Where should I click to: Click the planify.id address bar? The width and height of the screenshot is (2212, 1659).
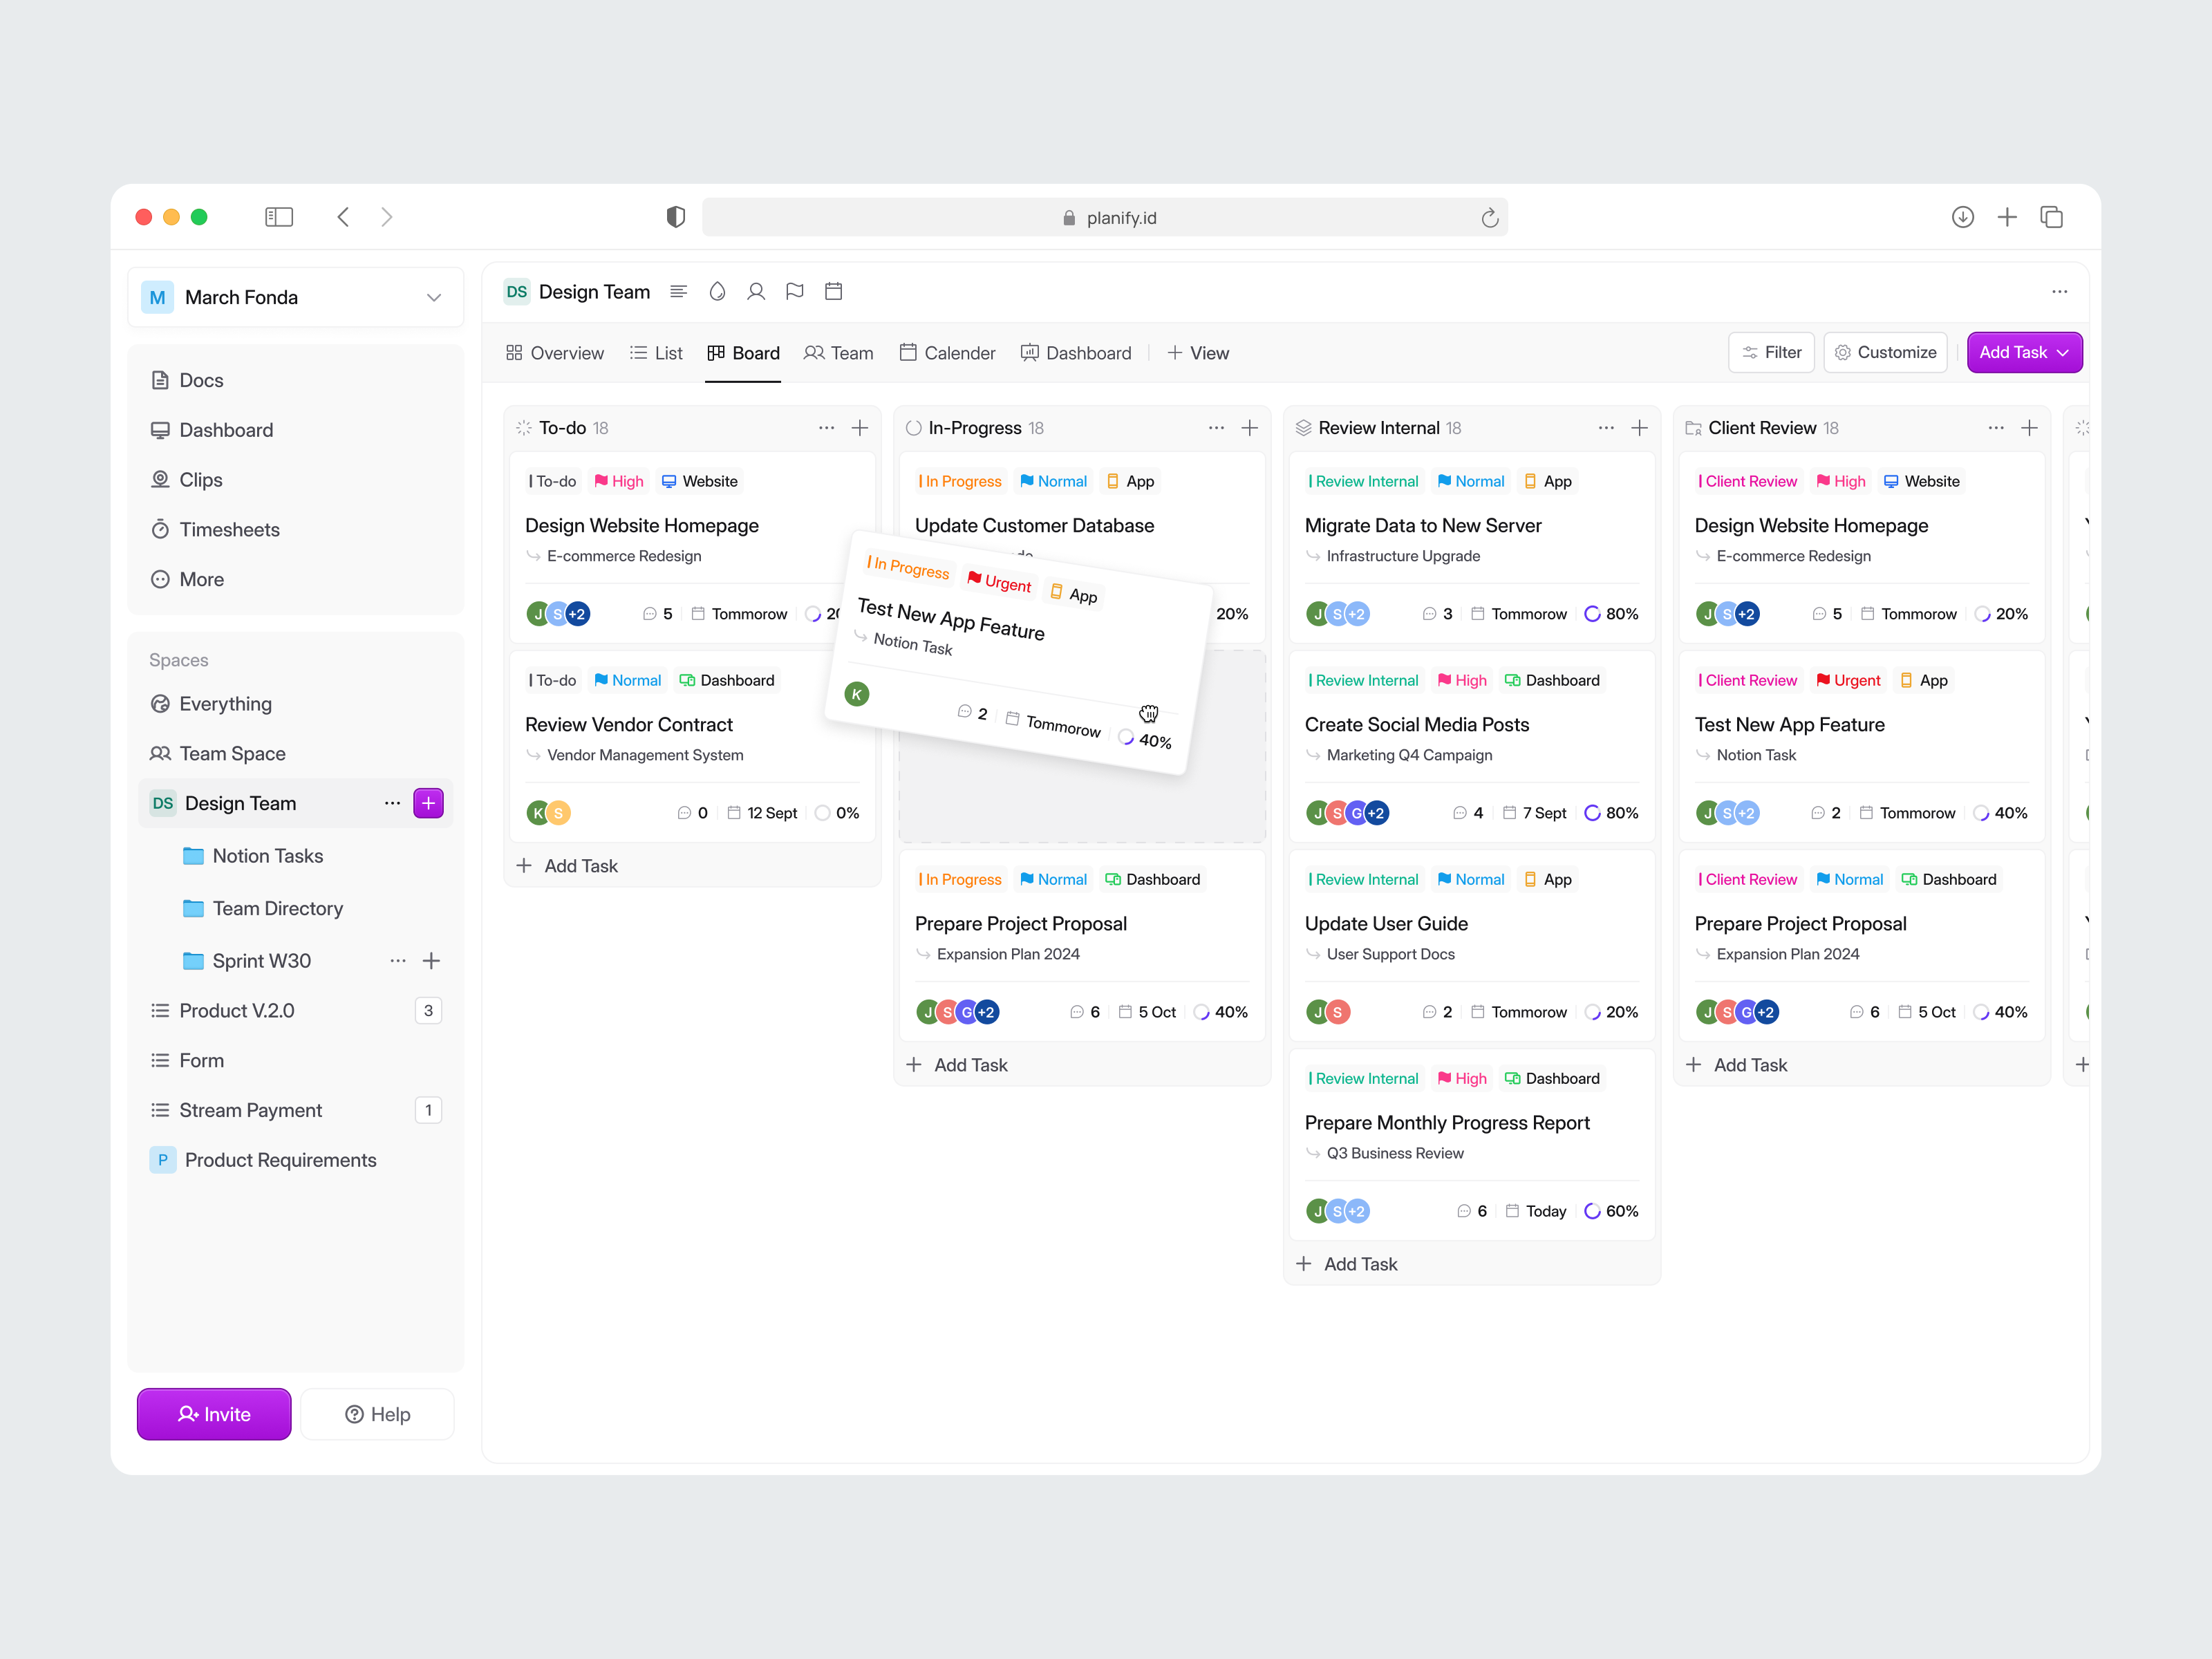click(x=1104, y=218)
